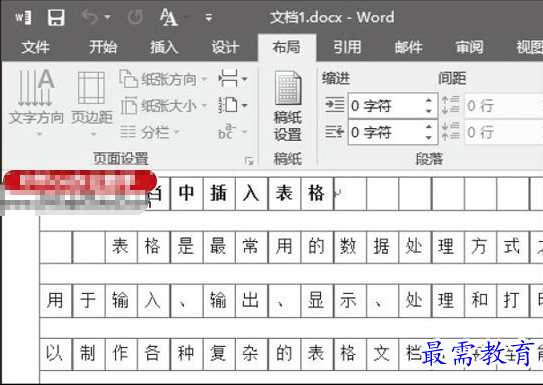Switch to the 邮件 tab
Screen dimensions: 543x385
pos(408,47)
